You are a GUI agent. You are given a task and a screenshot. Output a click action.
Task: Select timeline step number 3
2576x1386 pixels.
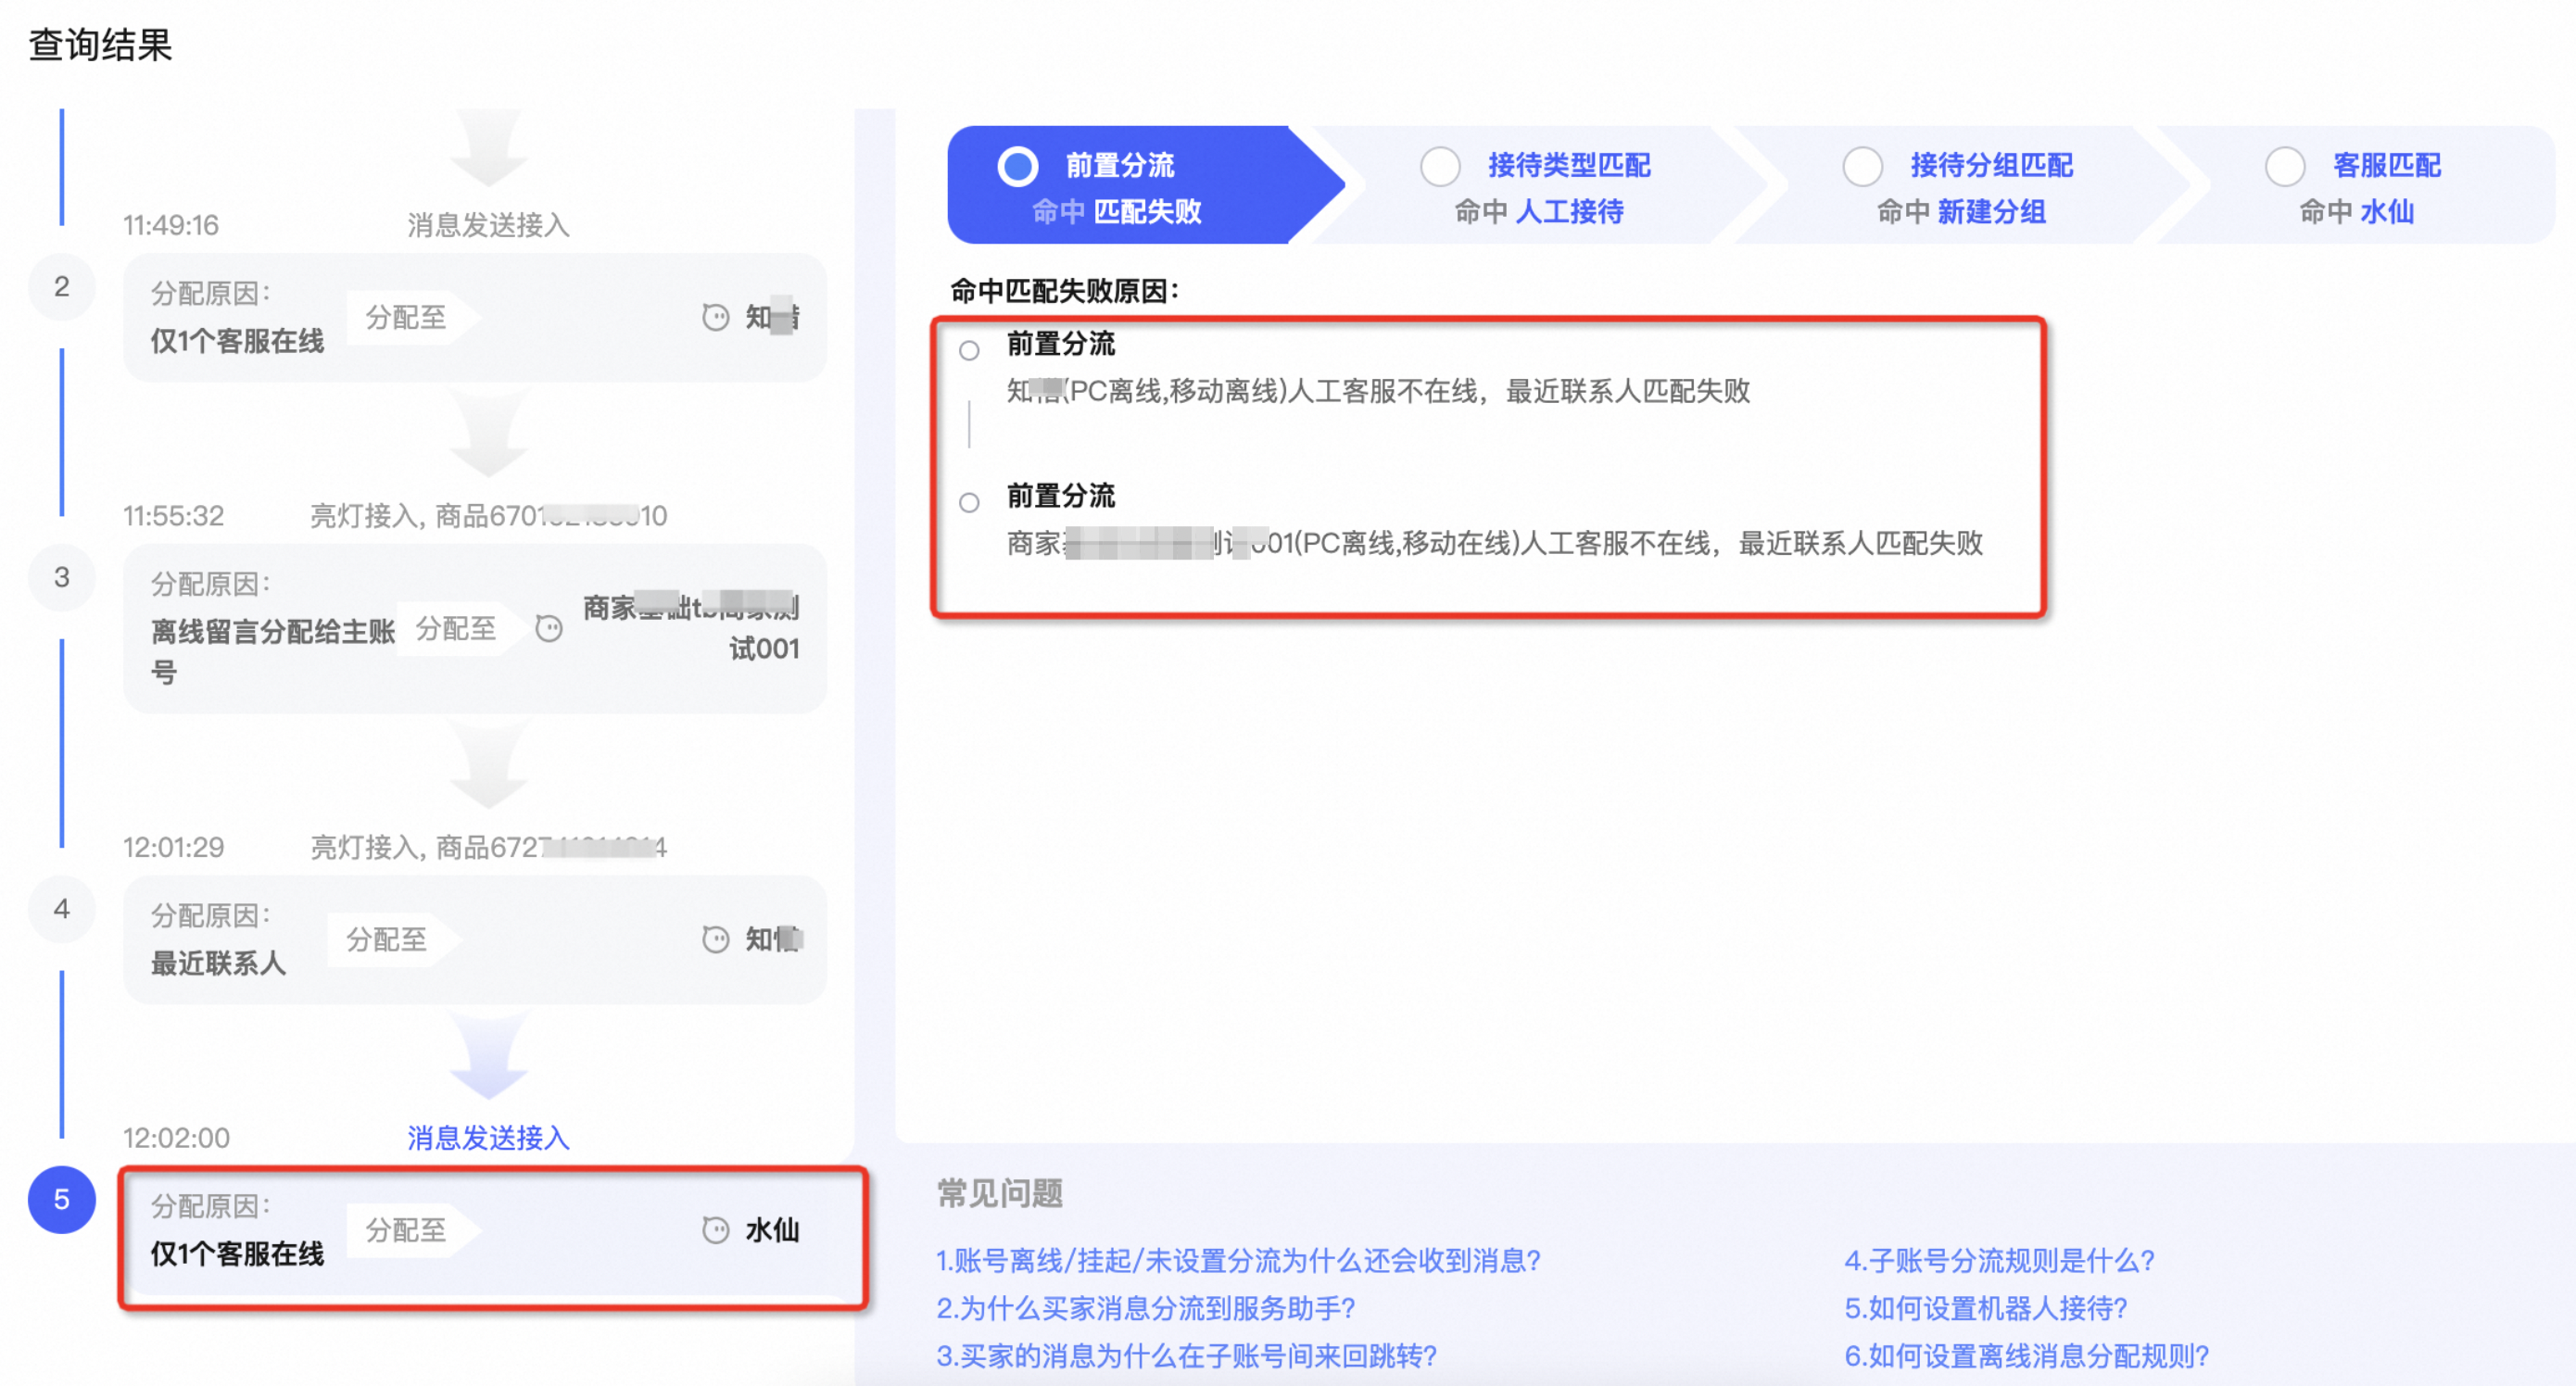[x=62, y=577]
